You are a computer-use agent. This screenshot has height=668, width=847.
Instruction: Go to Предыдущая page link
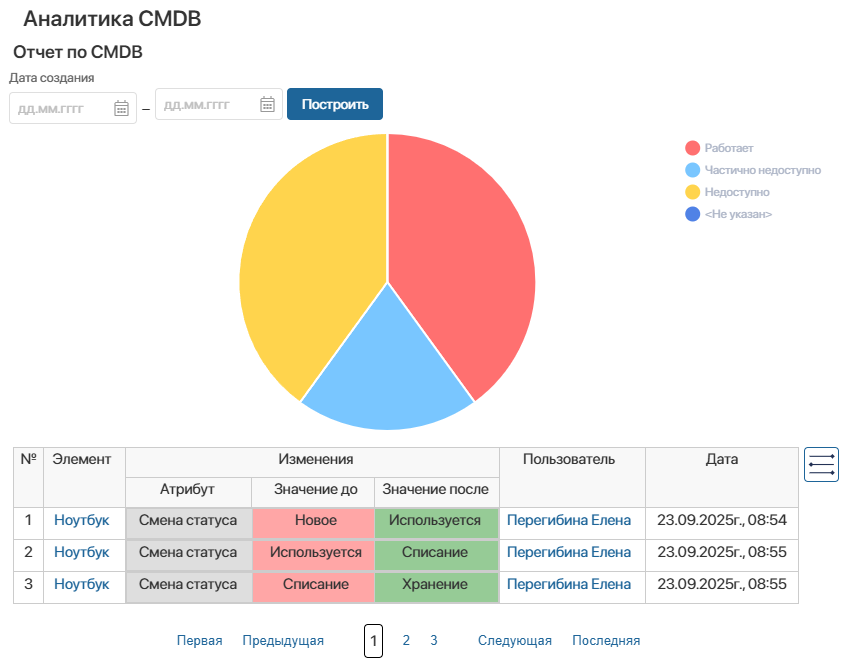[x=283, y=640]
